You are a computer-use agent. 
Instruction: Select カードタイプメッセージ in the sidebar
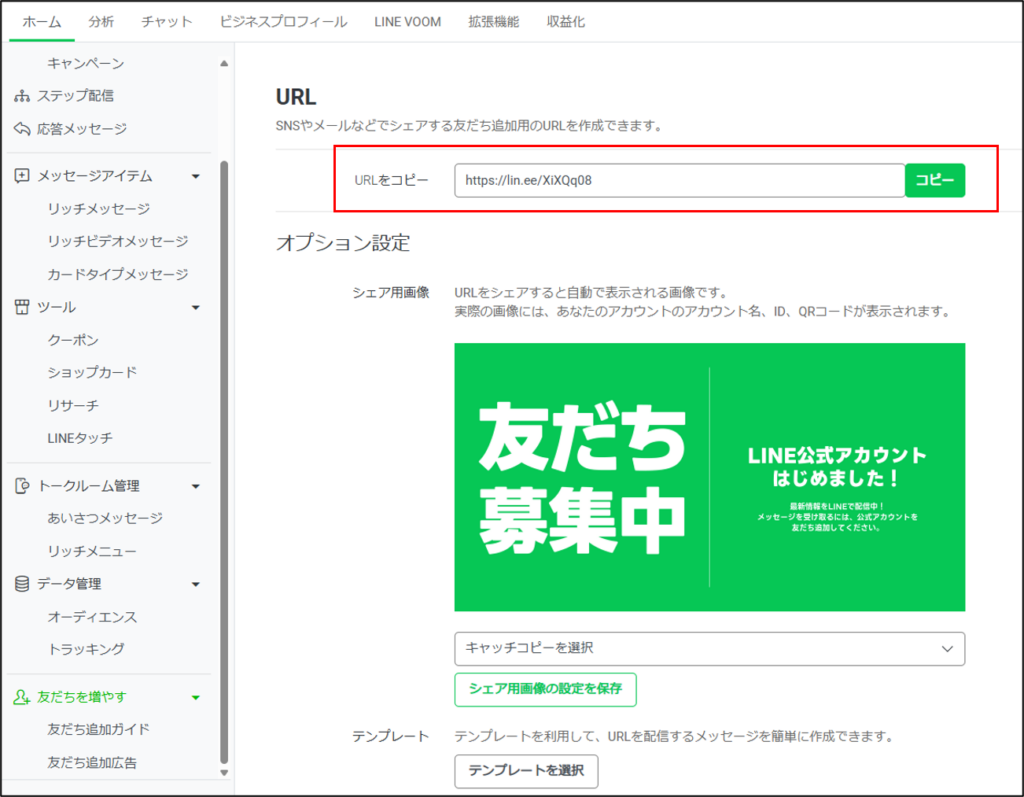(x=118, y=274)
